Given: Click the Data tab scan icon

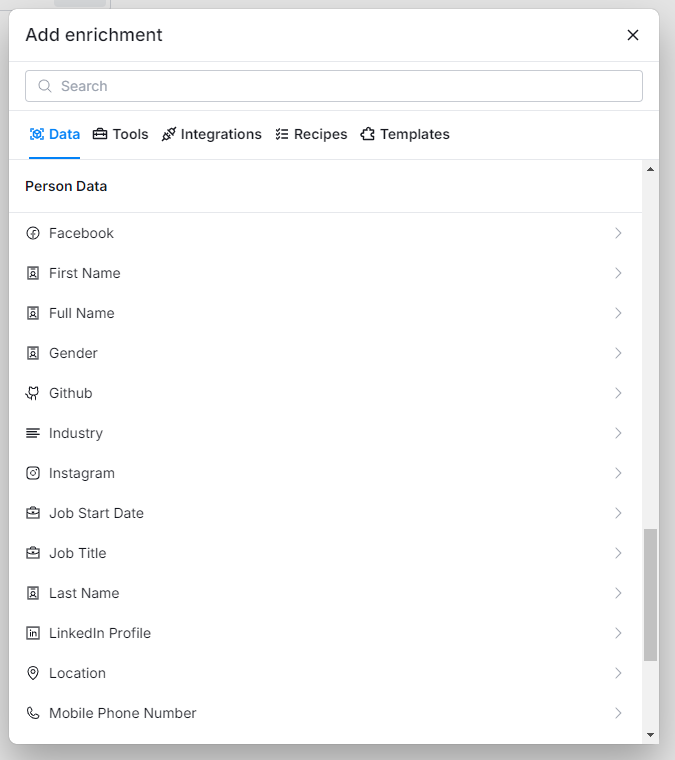Looking at the screenshot, I should (x=37, y=134).
